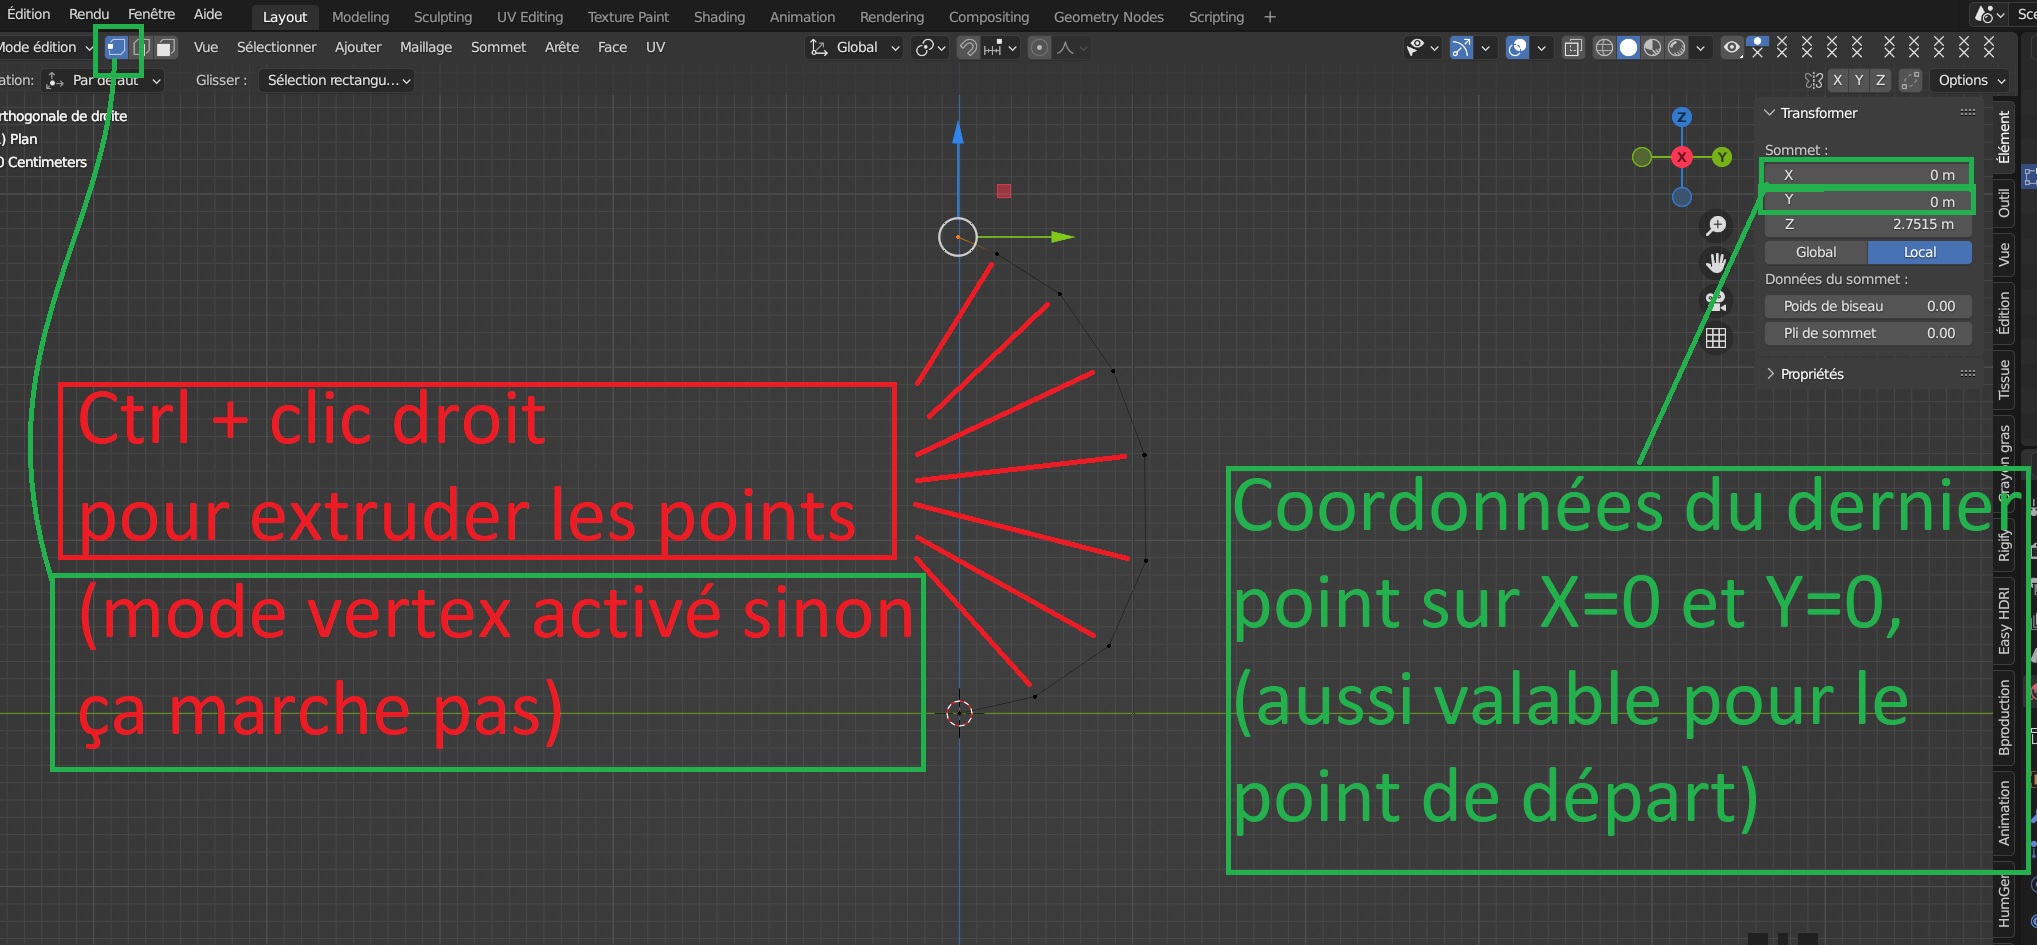This screenshot has width=2037, height=945.
Task: Open the Options dropdown
Action: point(1970,80)
